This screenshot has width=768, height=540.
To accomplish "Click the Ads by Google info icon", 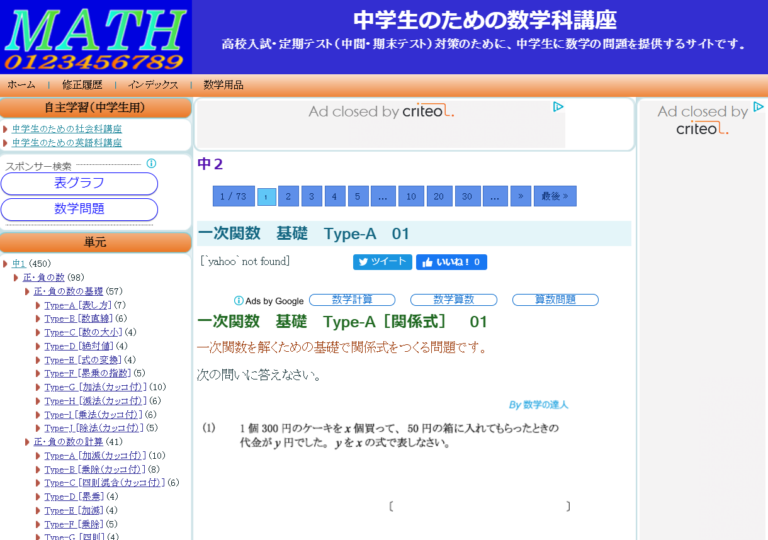I will pyautogui.click(x=239, y=300).
